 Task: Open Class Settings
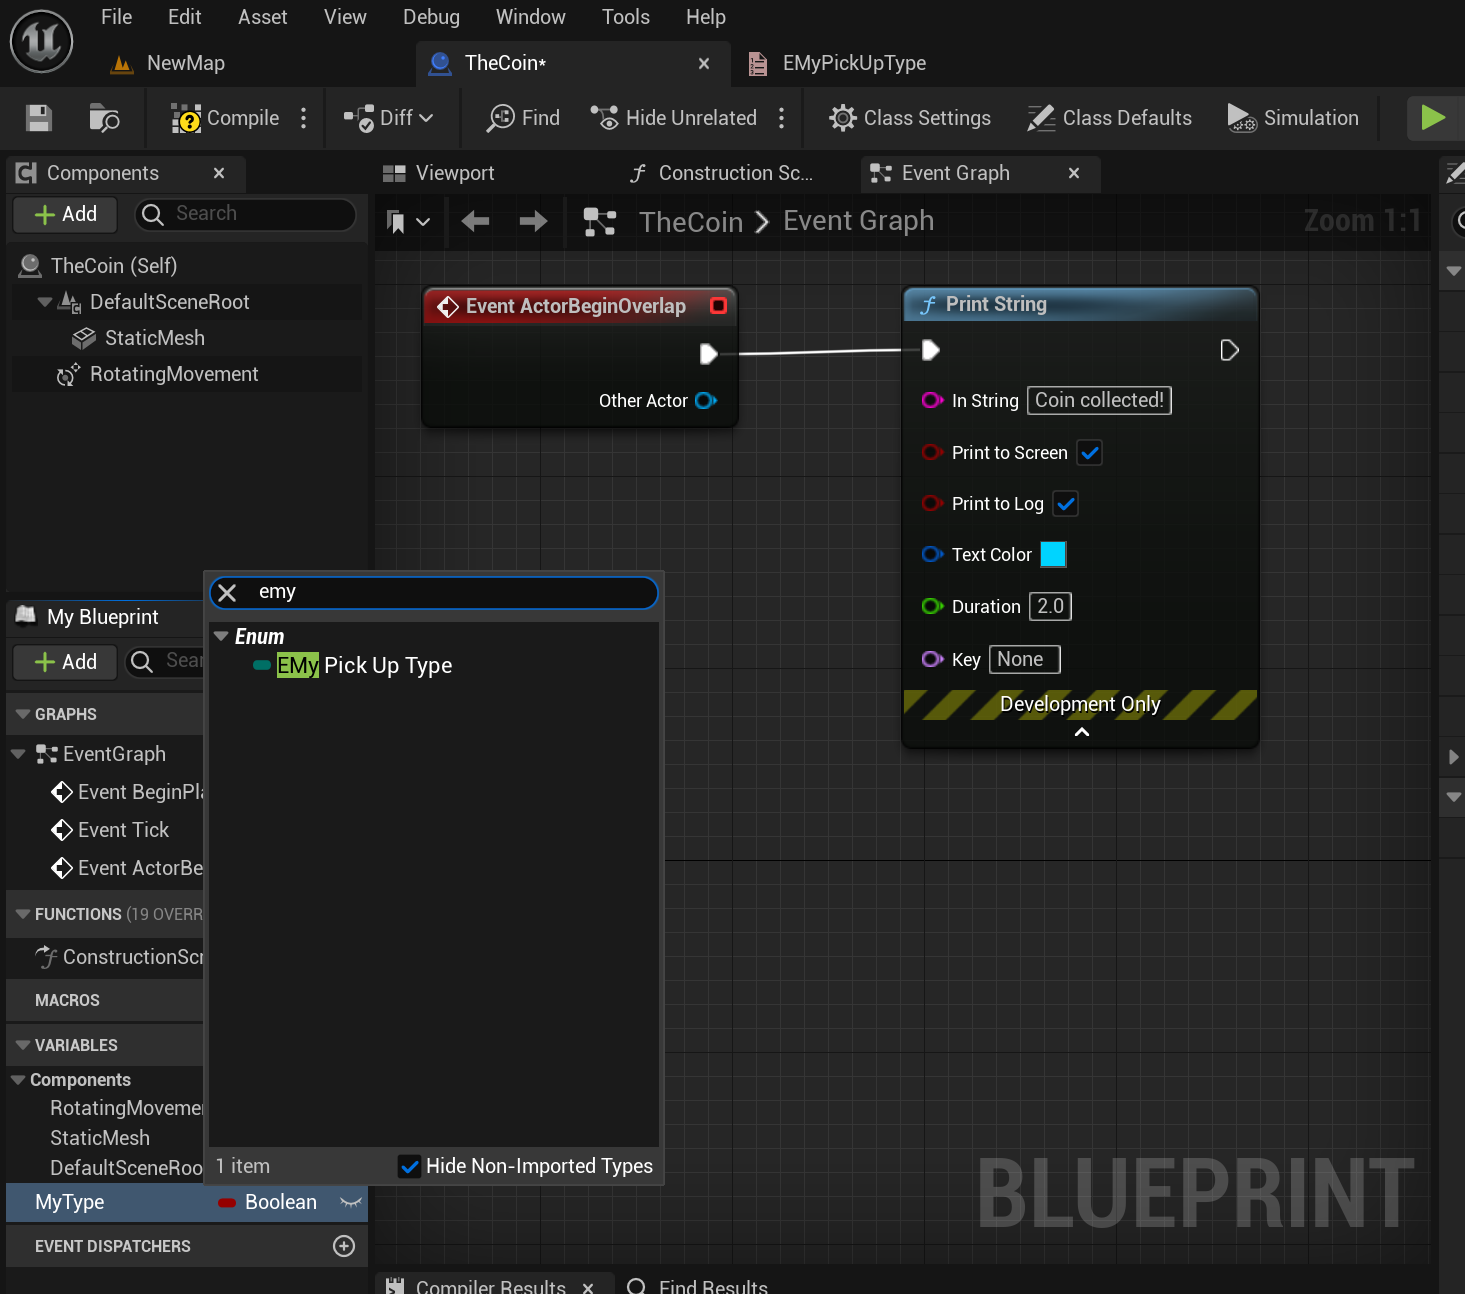pyautogui.click(x=910, y=118)
